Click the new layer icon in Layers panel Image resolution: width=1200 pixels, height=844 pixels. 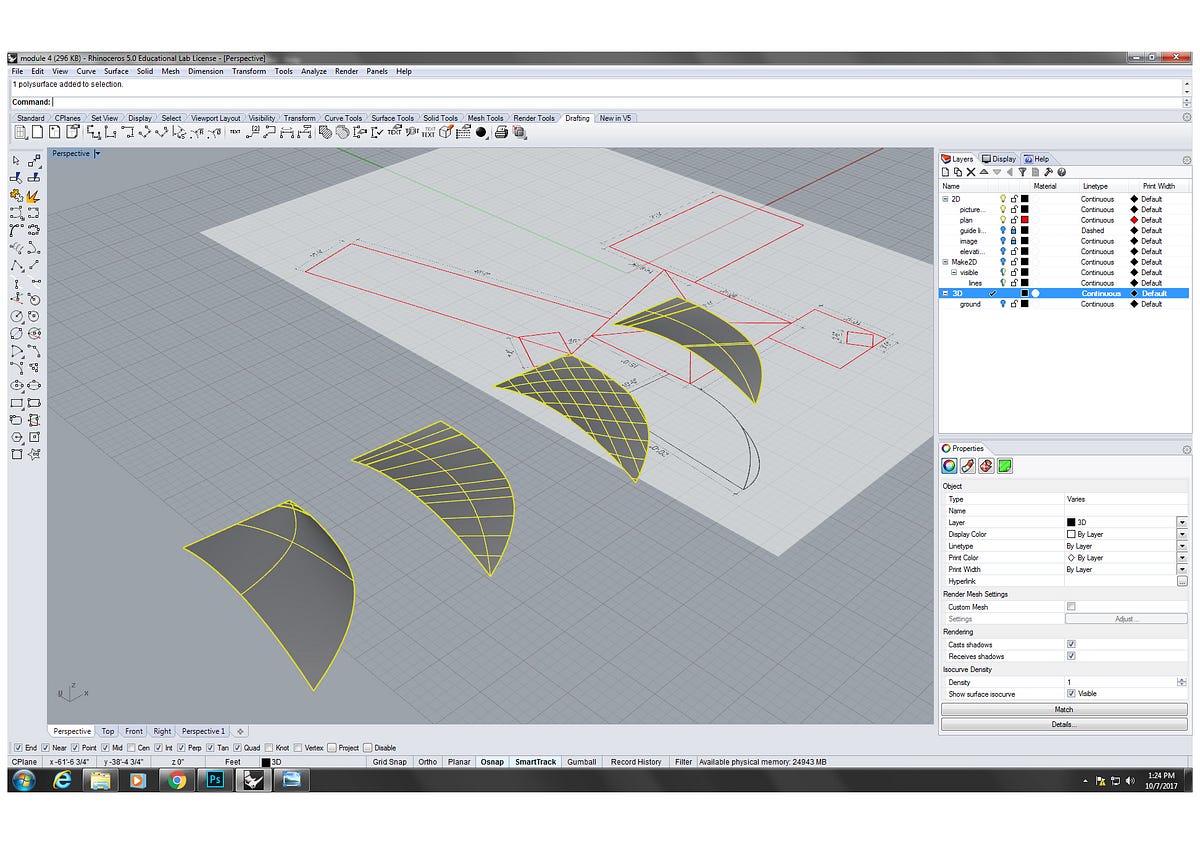[945, 172]
